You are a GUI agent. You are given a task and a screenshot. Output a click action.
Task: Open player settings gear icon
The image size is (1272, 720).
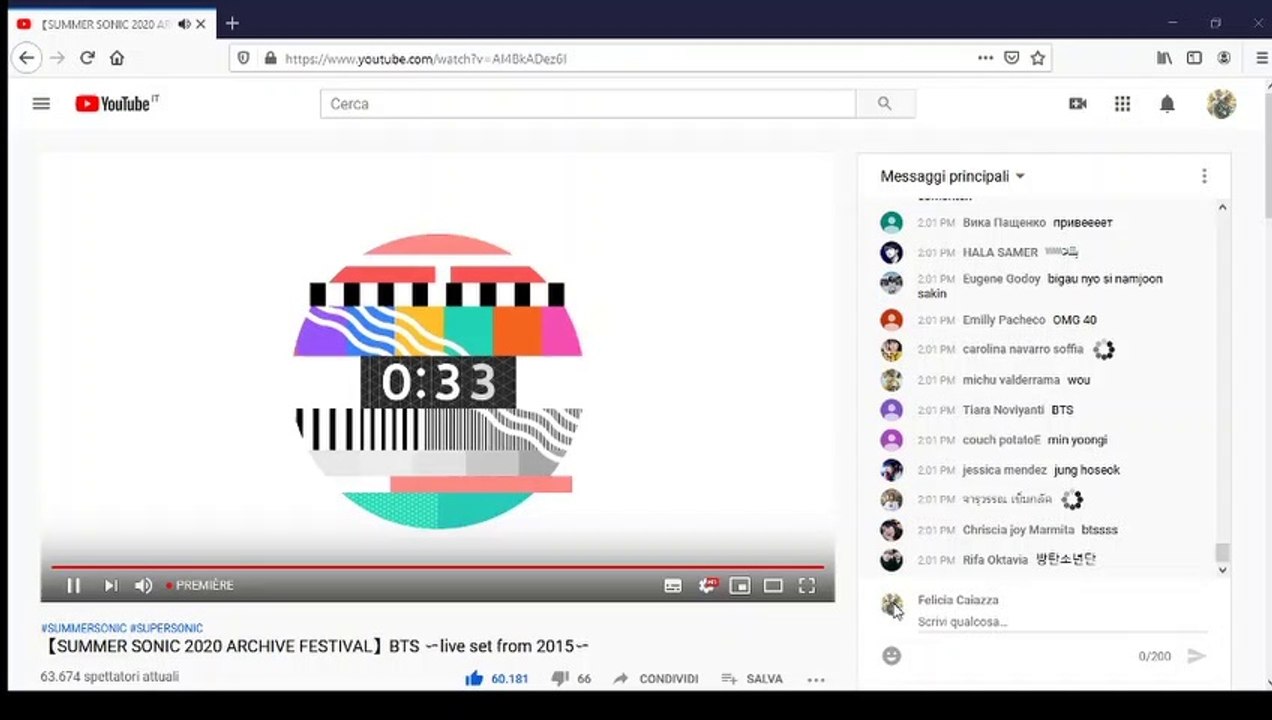pyautogui.click(x=707, y=586)
